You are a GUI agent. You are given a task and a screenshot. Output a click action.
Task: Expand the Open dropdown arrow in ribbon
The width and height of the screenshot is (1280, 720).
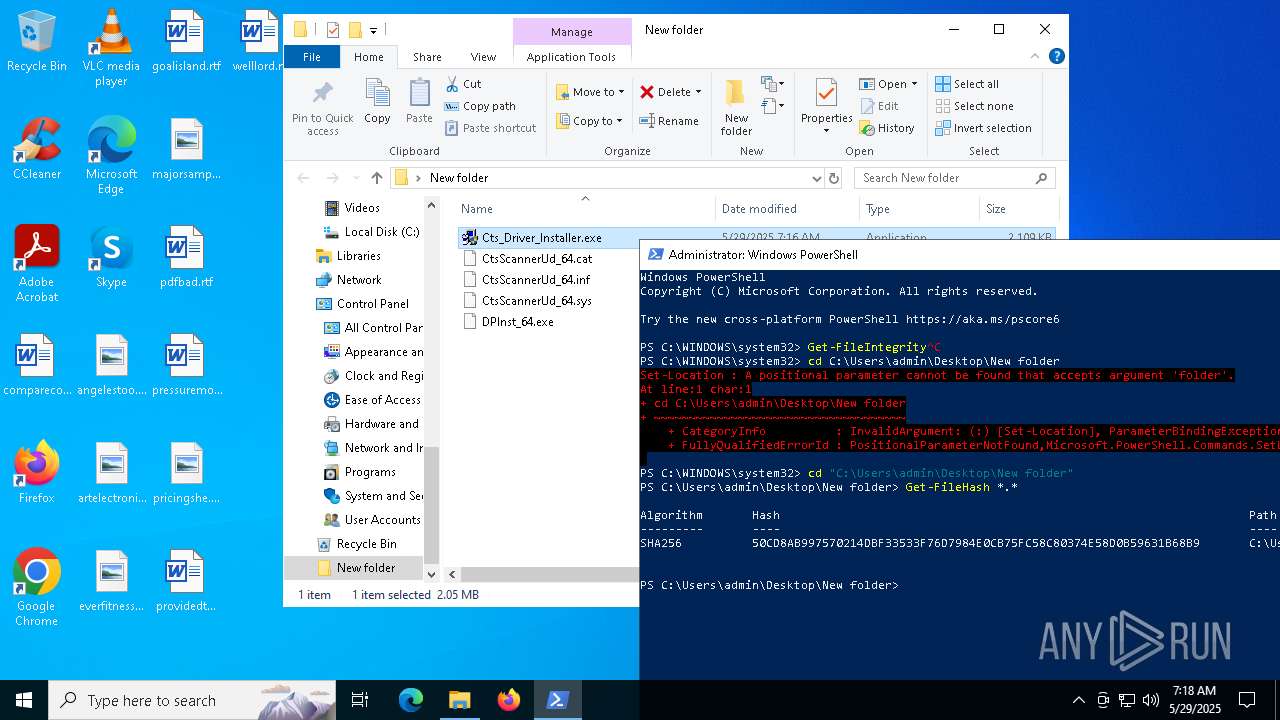(913, 84)
